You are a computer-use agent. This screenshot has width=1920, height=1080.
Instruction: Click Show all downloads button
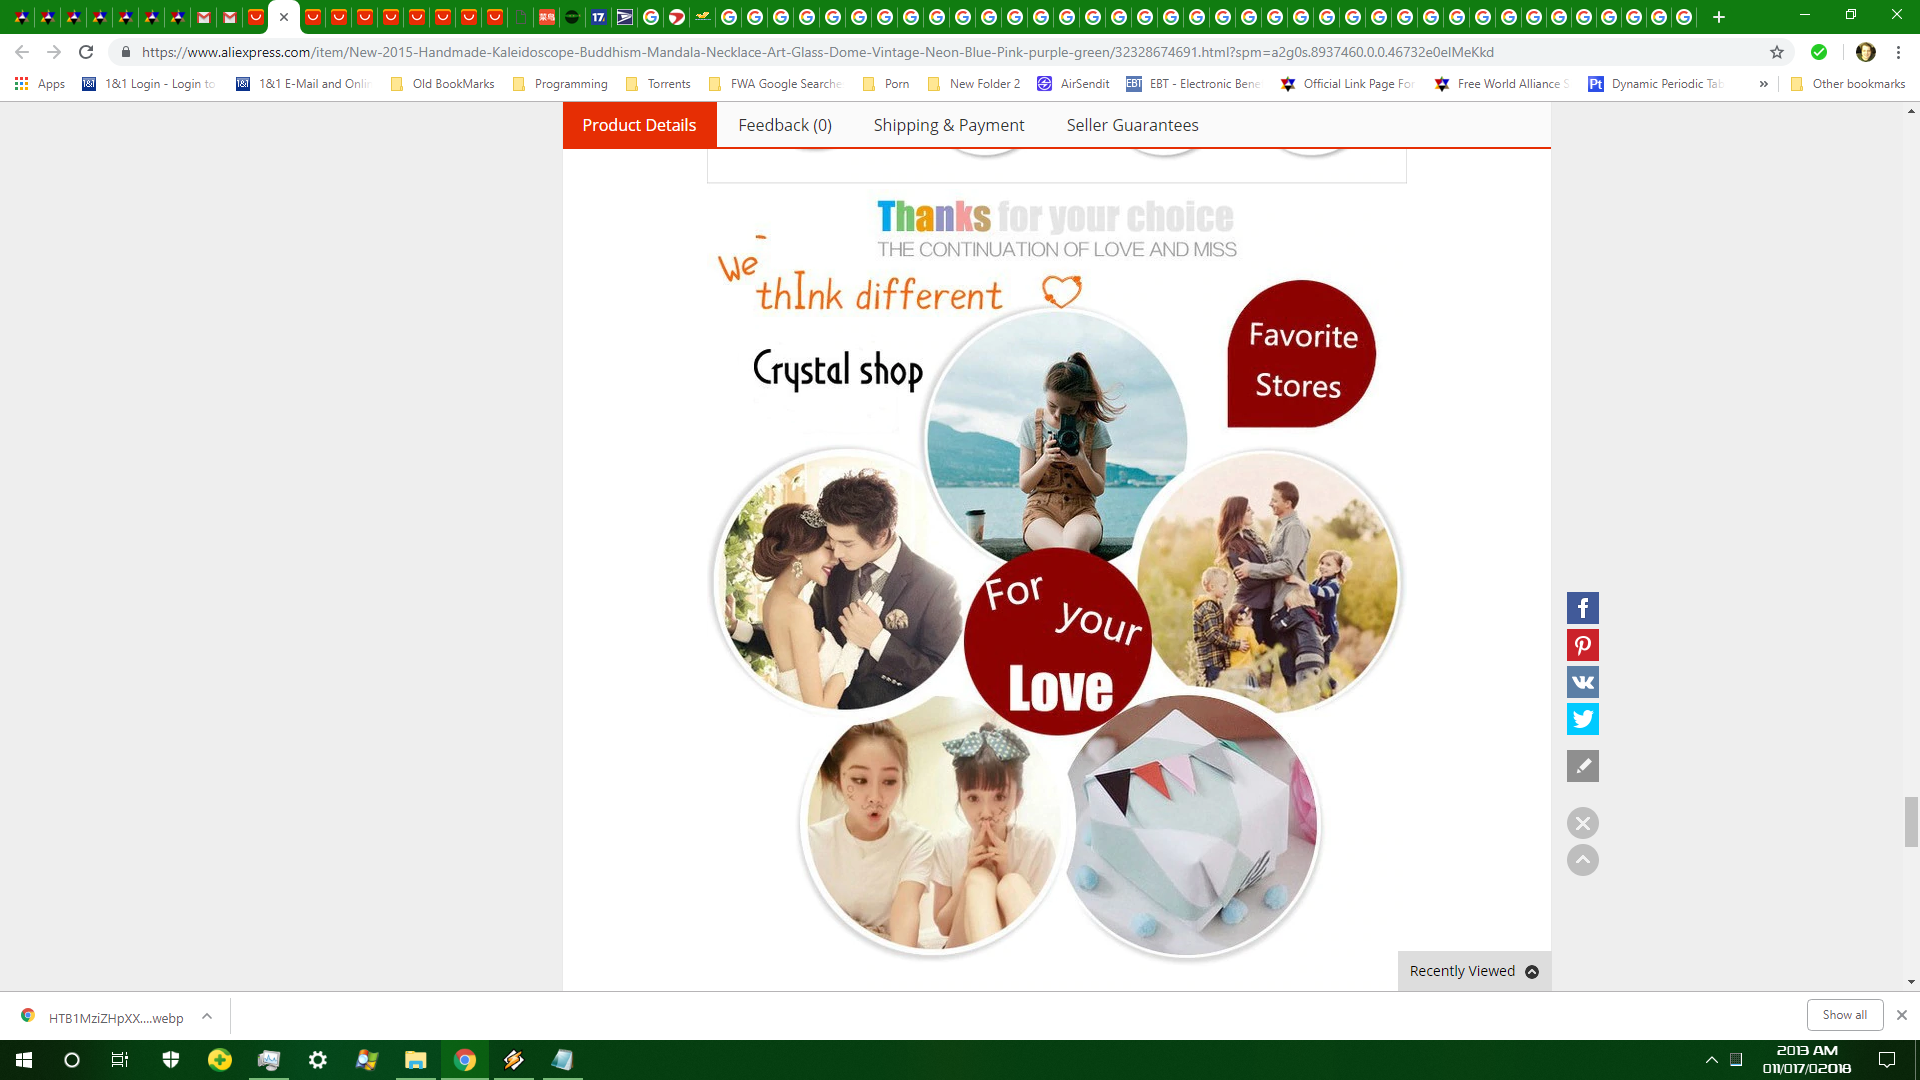tap(1844, 1015)
